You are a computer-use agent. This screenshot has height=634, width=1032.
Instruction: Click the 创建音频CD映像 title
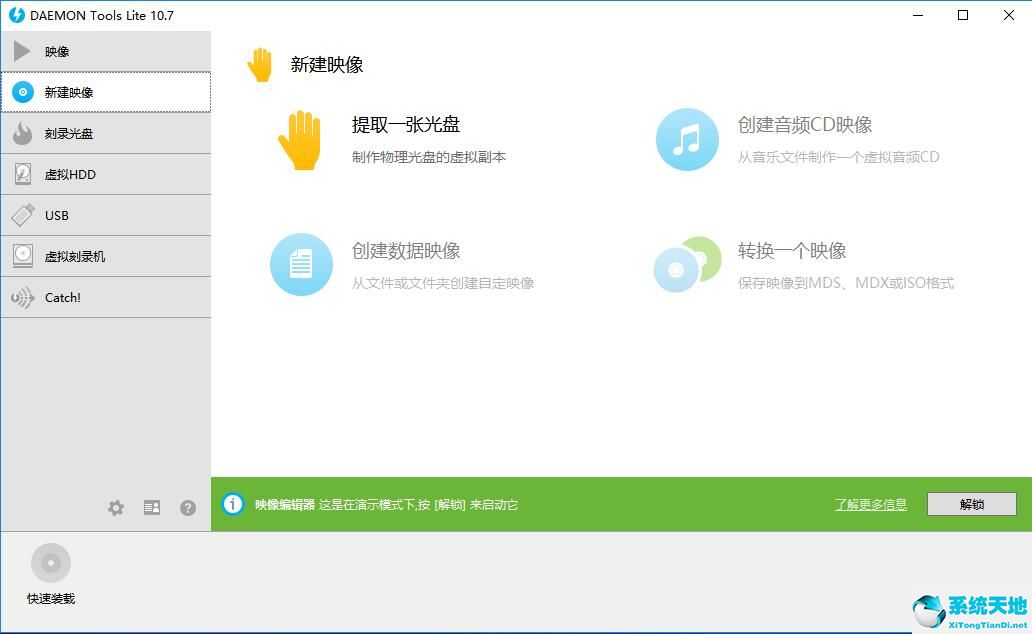(x=805, y=124)
